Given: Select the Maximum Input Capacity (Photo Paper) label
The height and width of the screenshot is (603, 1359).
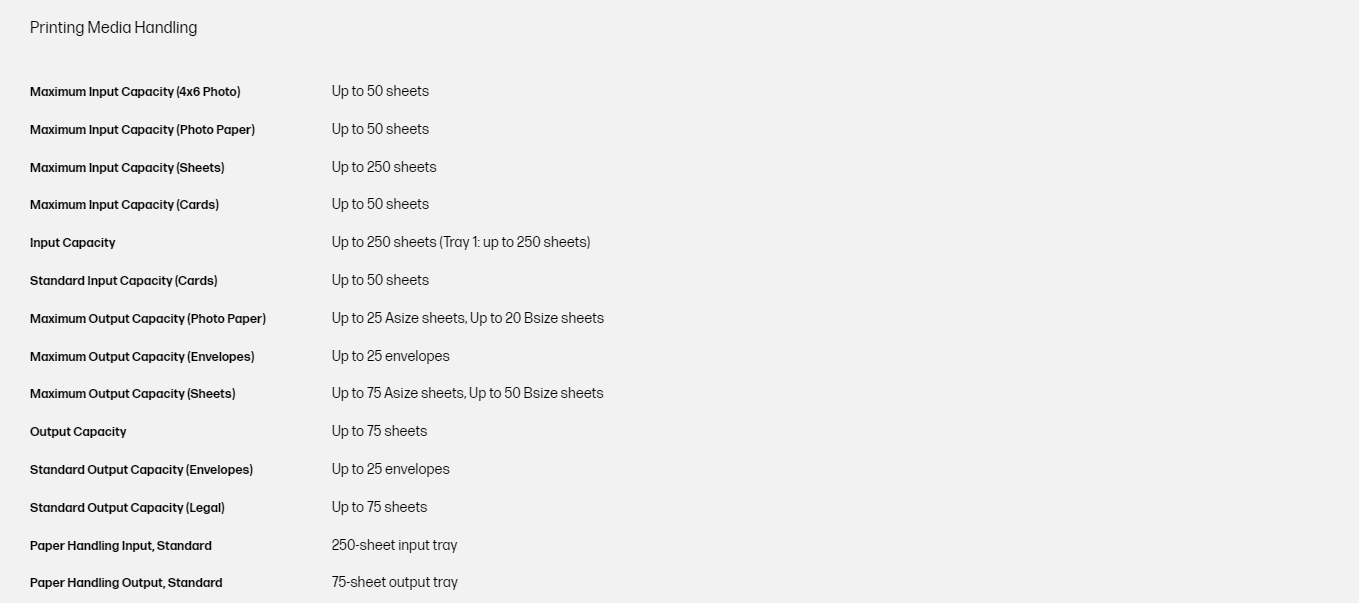Looking at the screenshot, I should pos(142,130).
